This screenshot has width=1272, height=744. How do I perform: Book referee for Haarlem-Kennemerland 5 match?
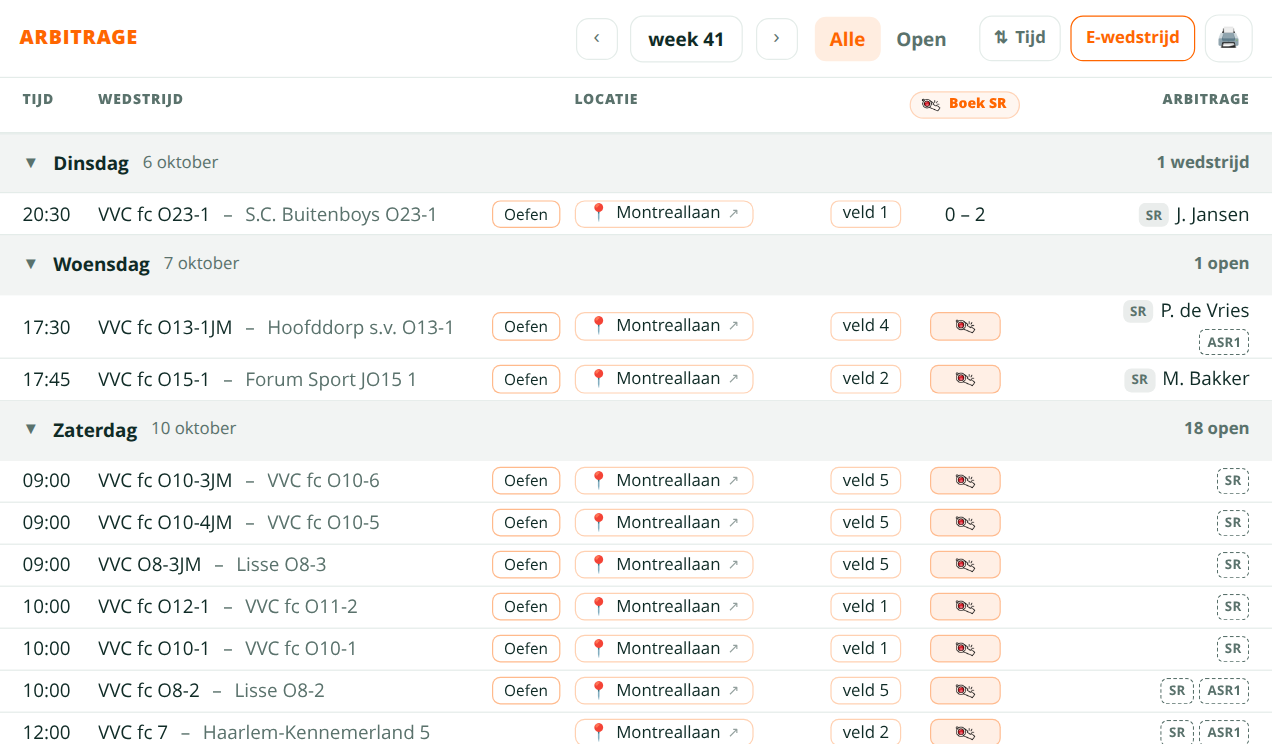(965, 732)
